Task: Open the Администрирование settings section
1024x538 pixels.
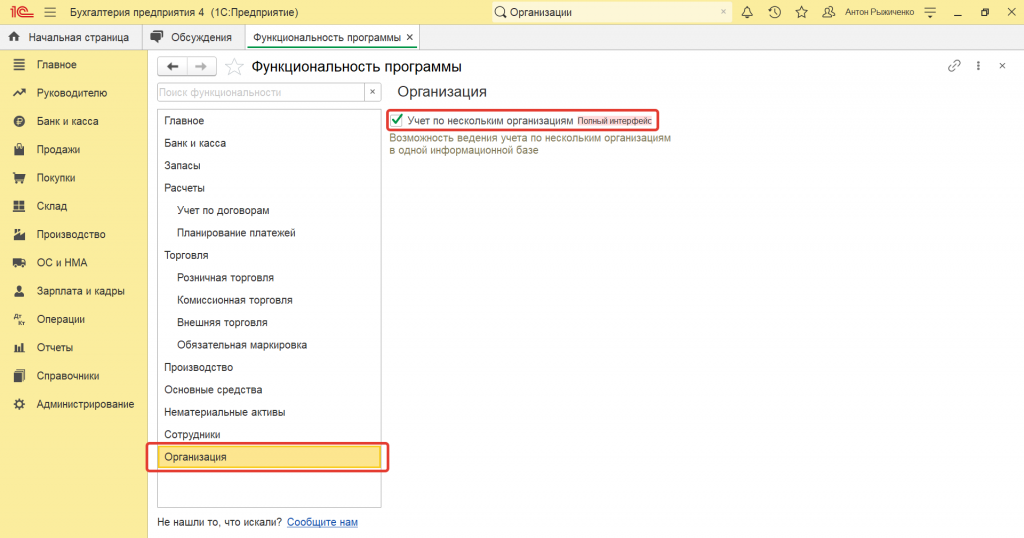Action: pos(85,404)
